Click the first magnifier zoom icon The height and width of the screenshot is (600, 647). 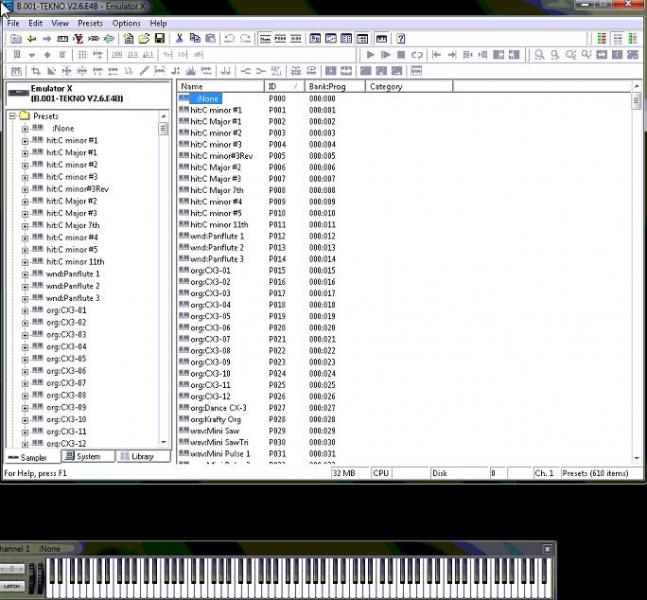(539, 55)
